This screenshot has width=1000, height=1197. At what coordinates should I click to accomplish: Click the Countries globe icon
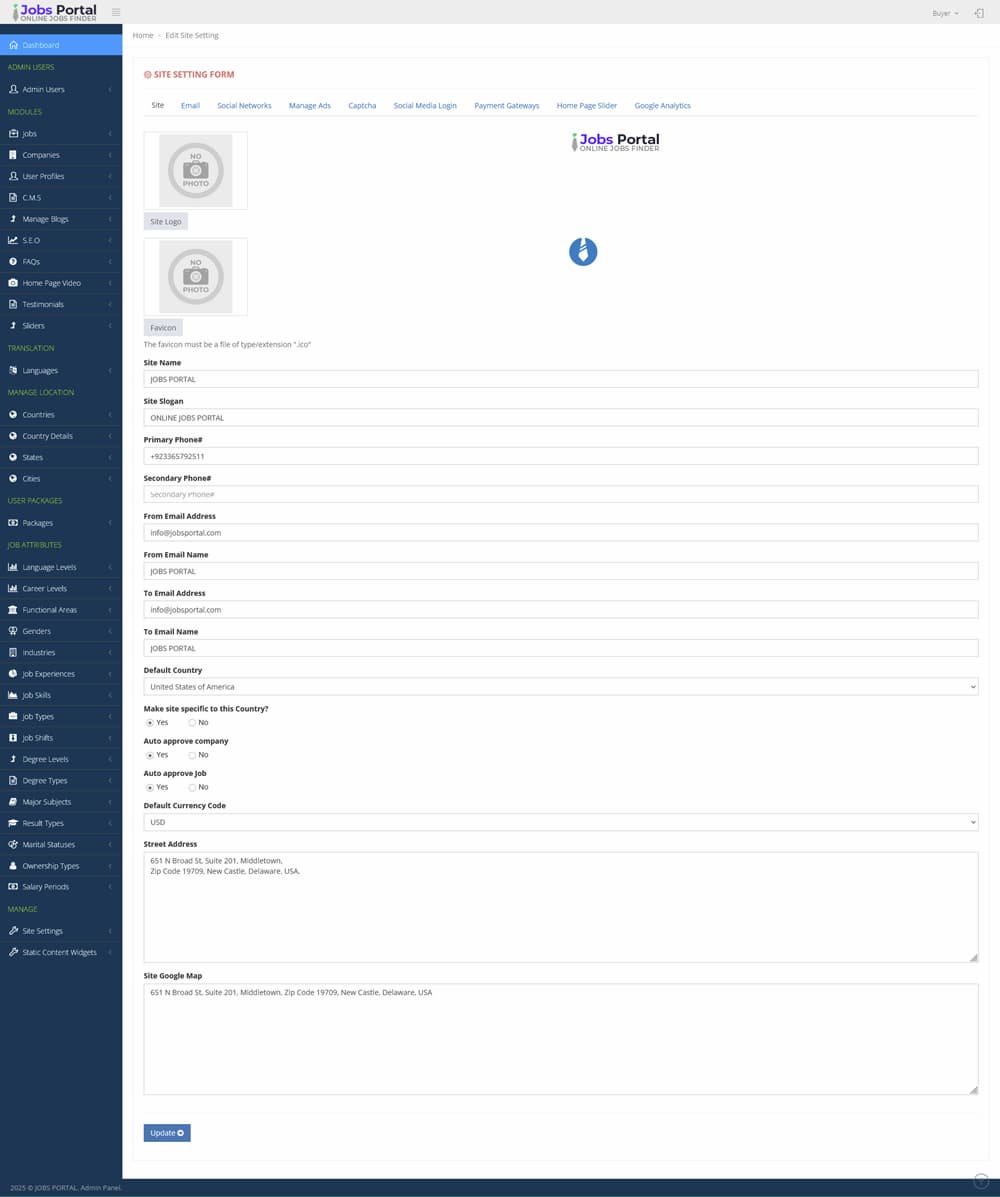tap(13, 415)
